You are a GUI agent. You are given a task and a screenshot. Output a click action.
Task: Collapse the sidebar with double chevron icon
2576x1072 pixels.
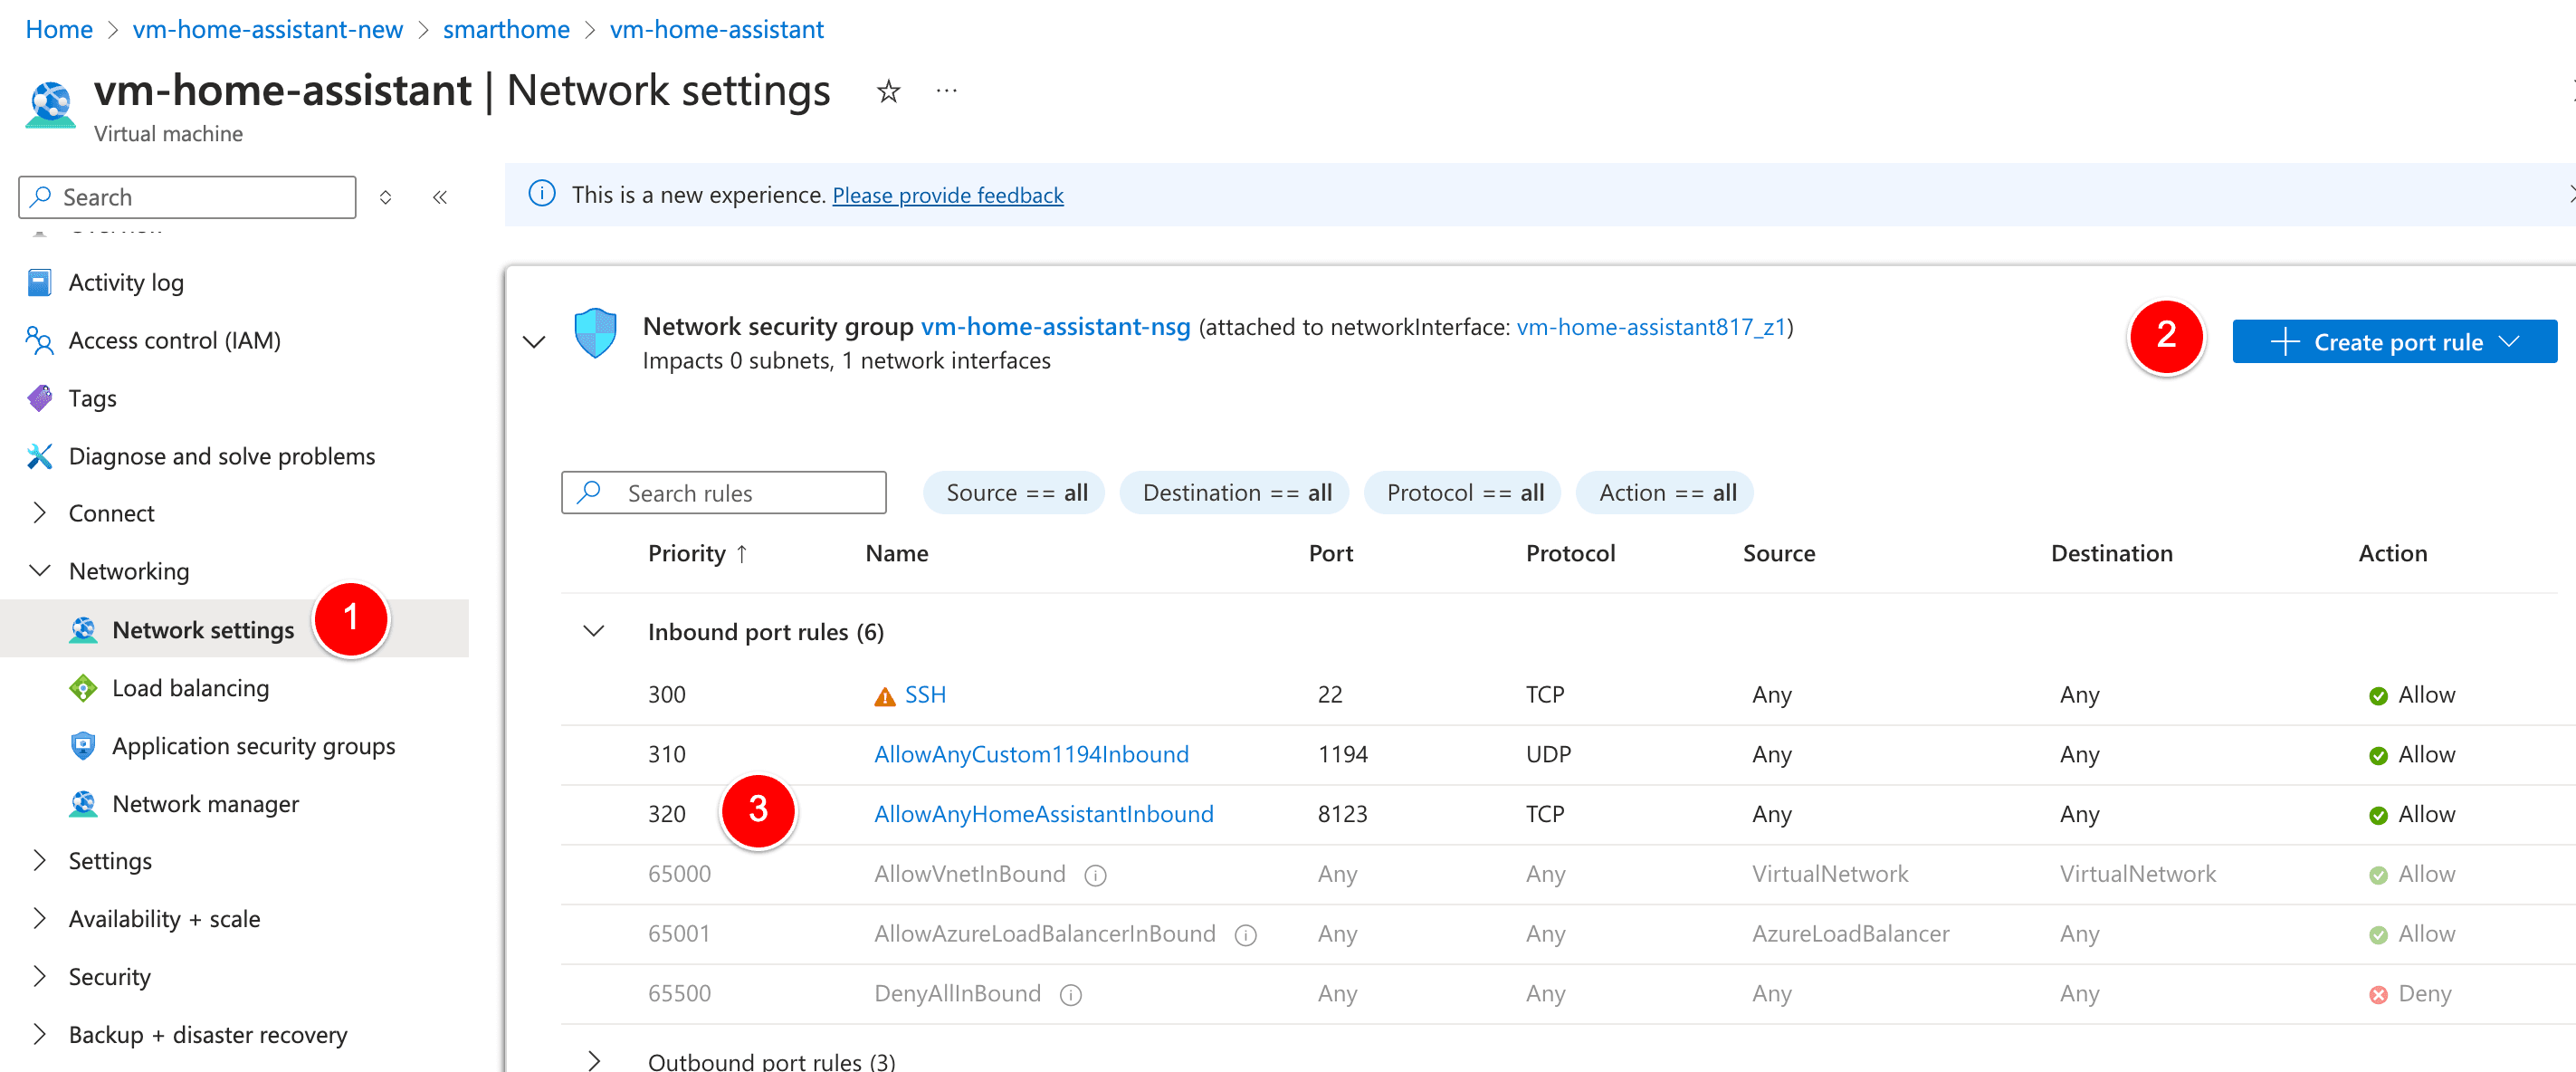point(440,197)
